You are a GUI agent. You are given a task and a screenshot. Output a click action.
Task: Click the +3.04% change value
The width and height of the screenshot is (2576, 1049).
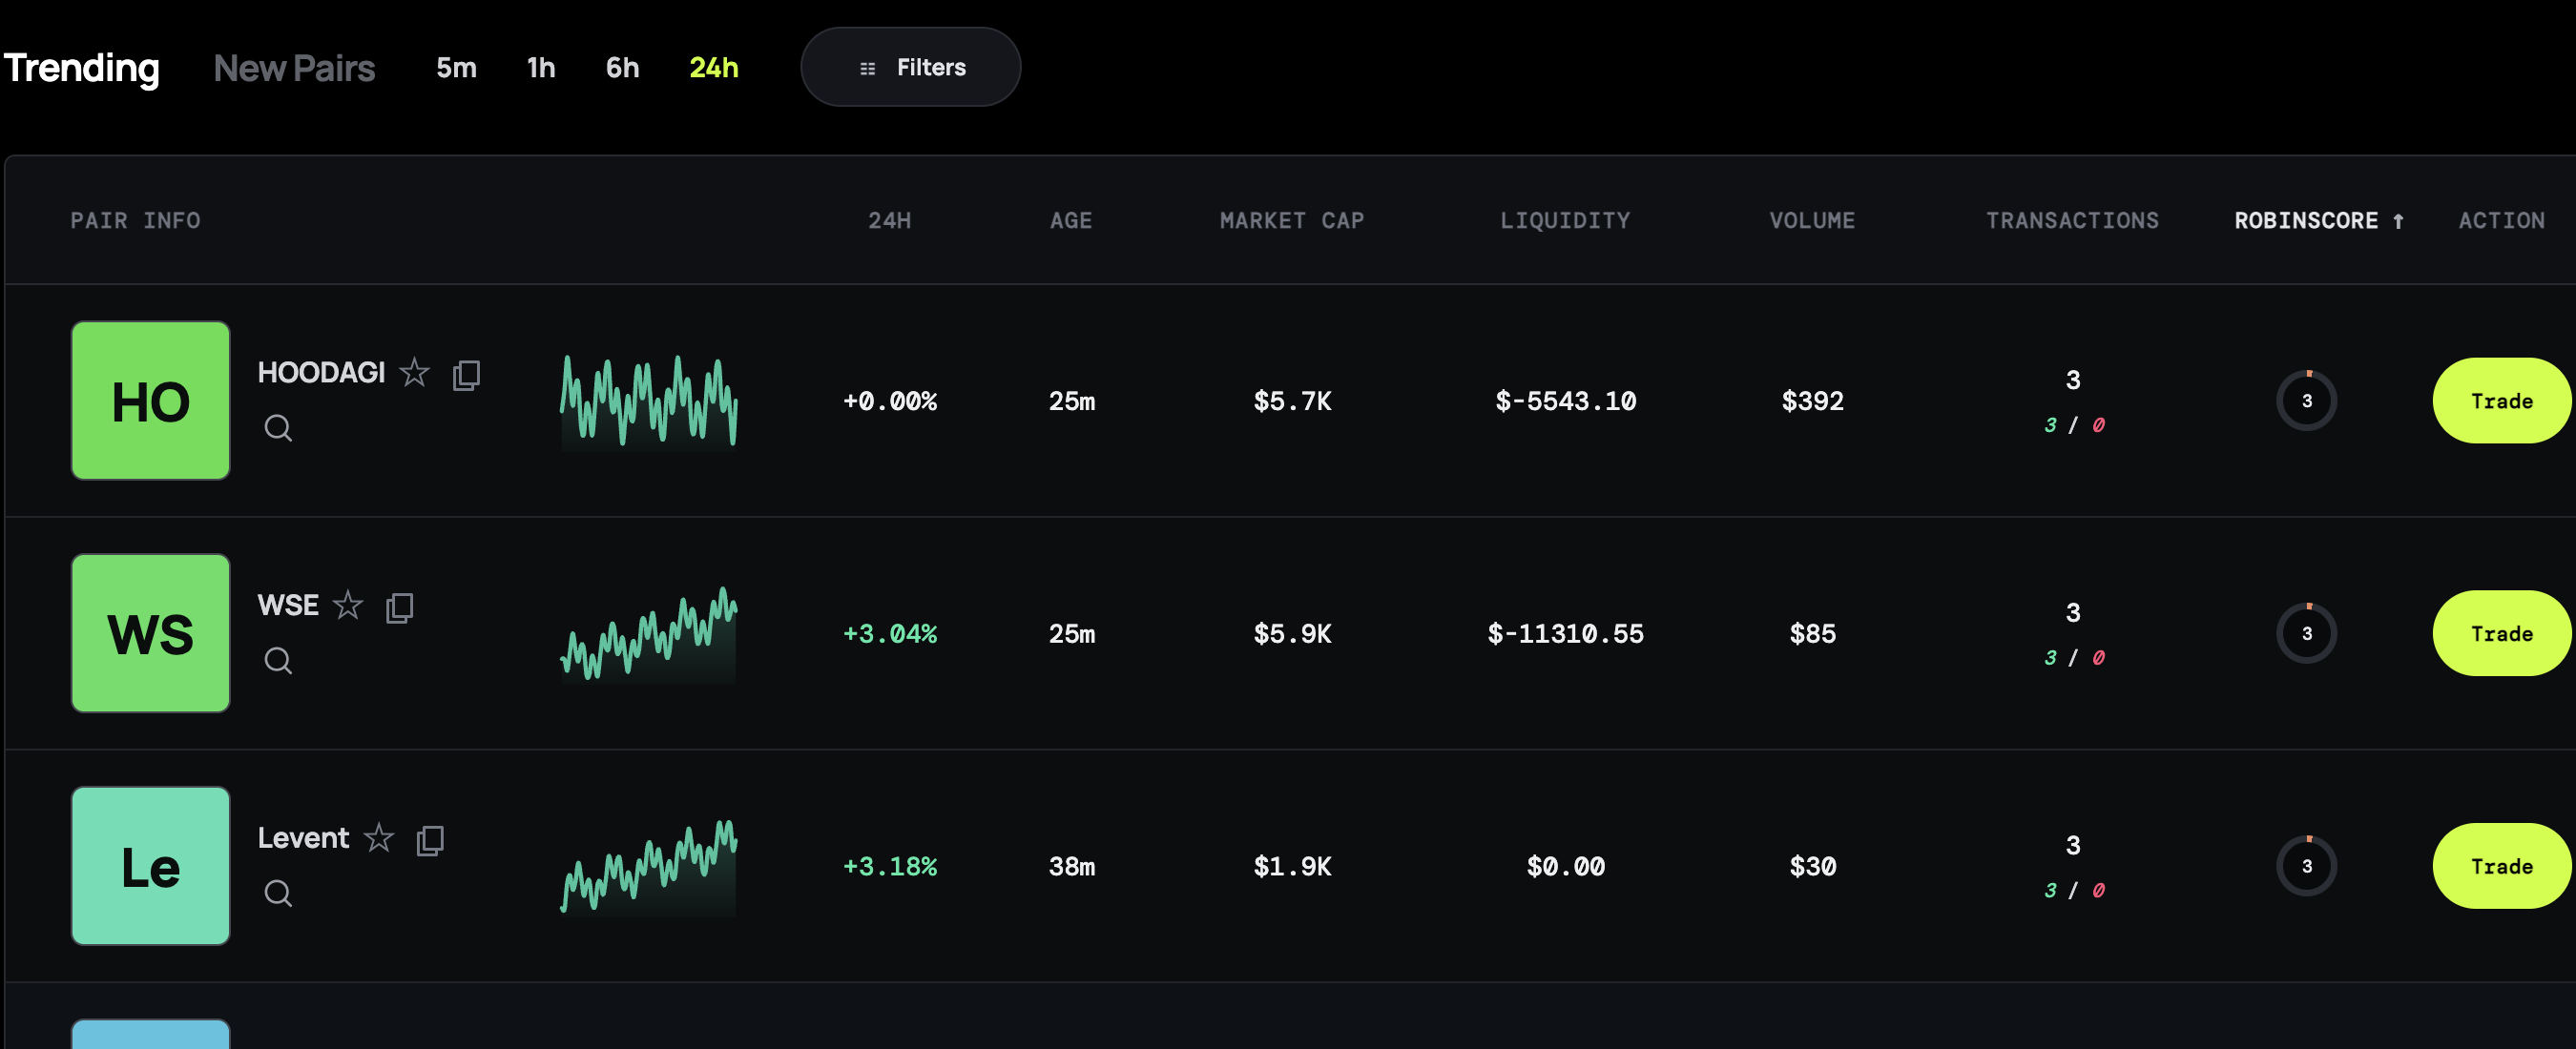pos(889,633)
